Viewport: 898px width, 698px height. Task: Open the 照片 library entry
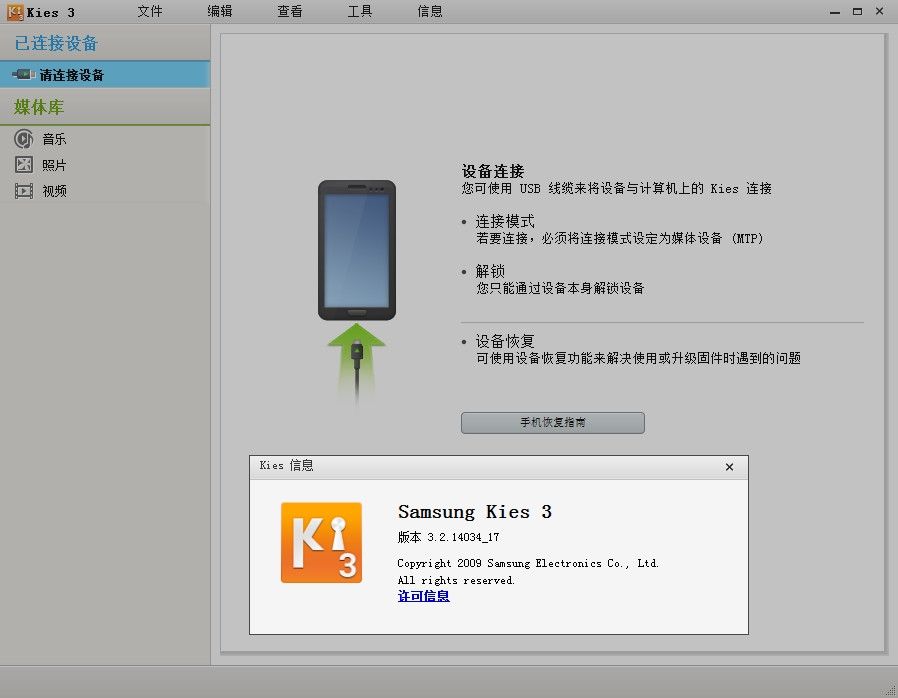click(54, 165)
